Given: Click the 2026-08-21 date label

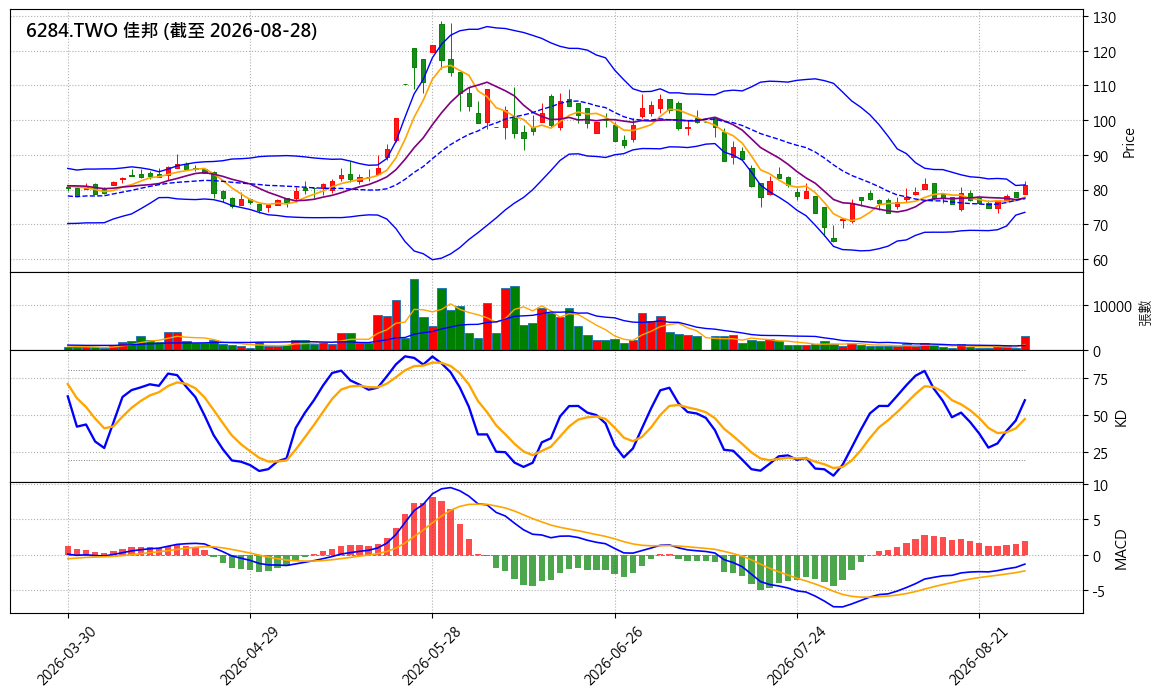Looking at the screenshot, I should [x=976, y=655].
